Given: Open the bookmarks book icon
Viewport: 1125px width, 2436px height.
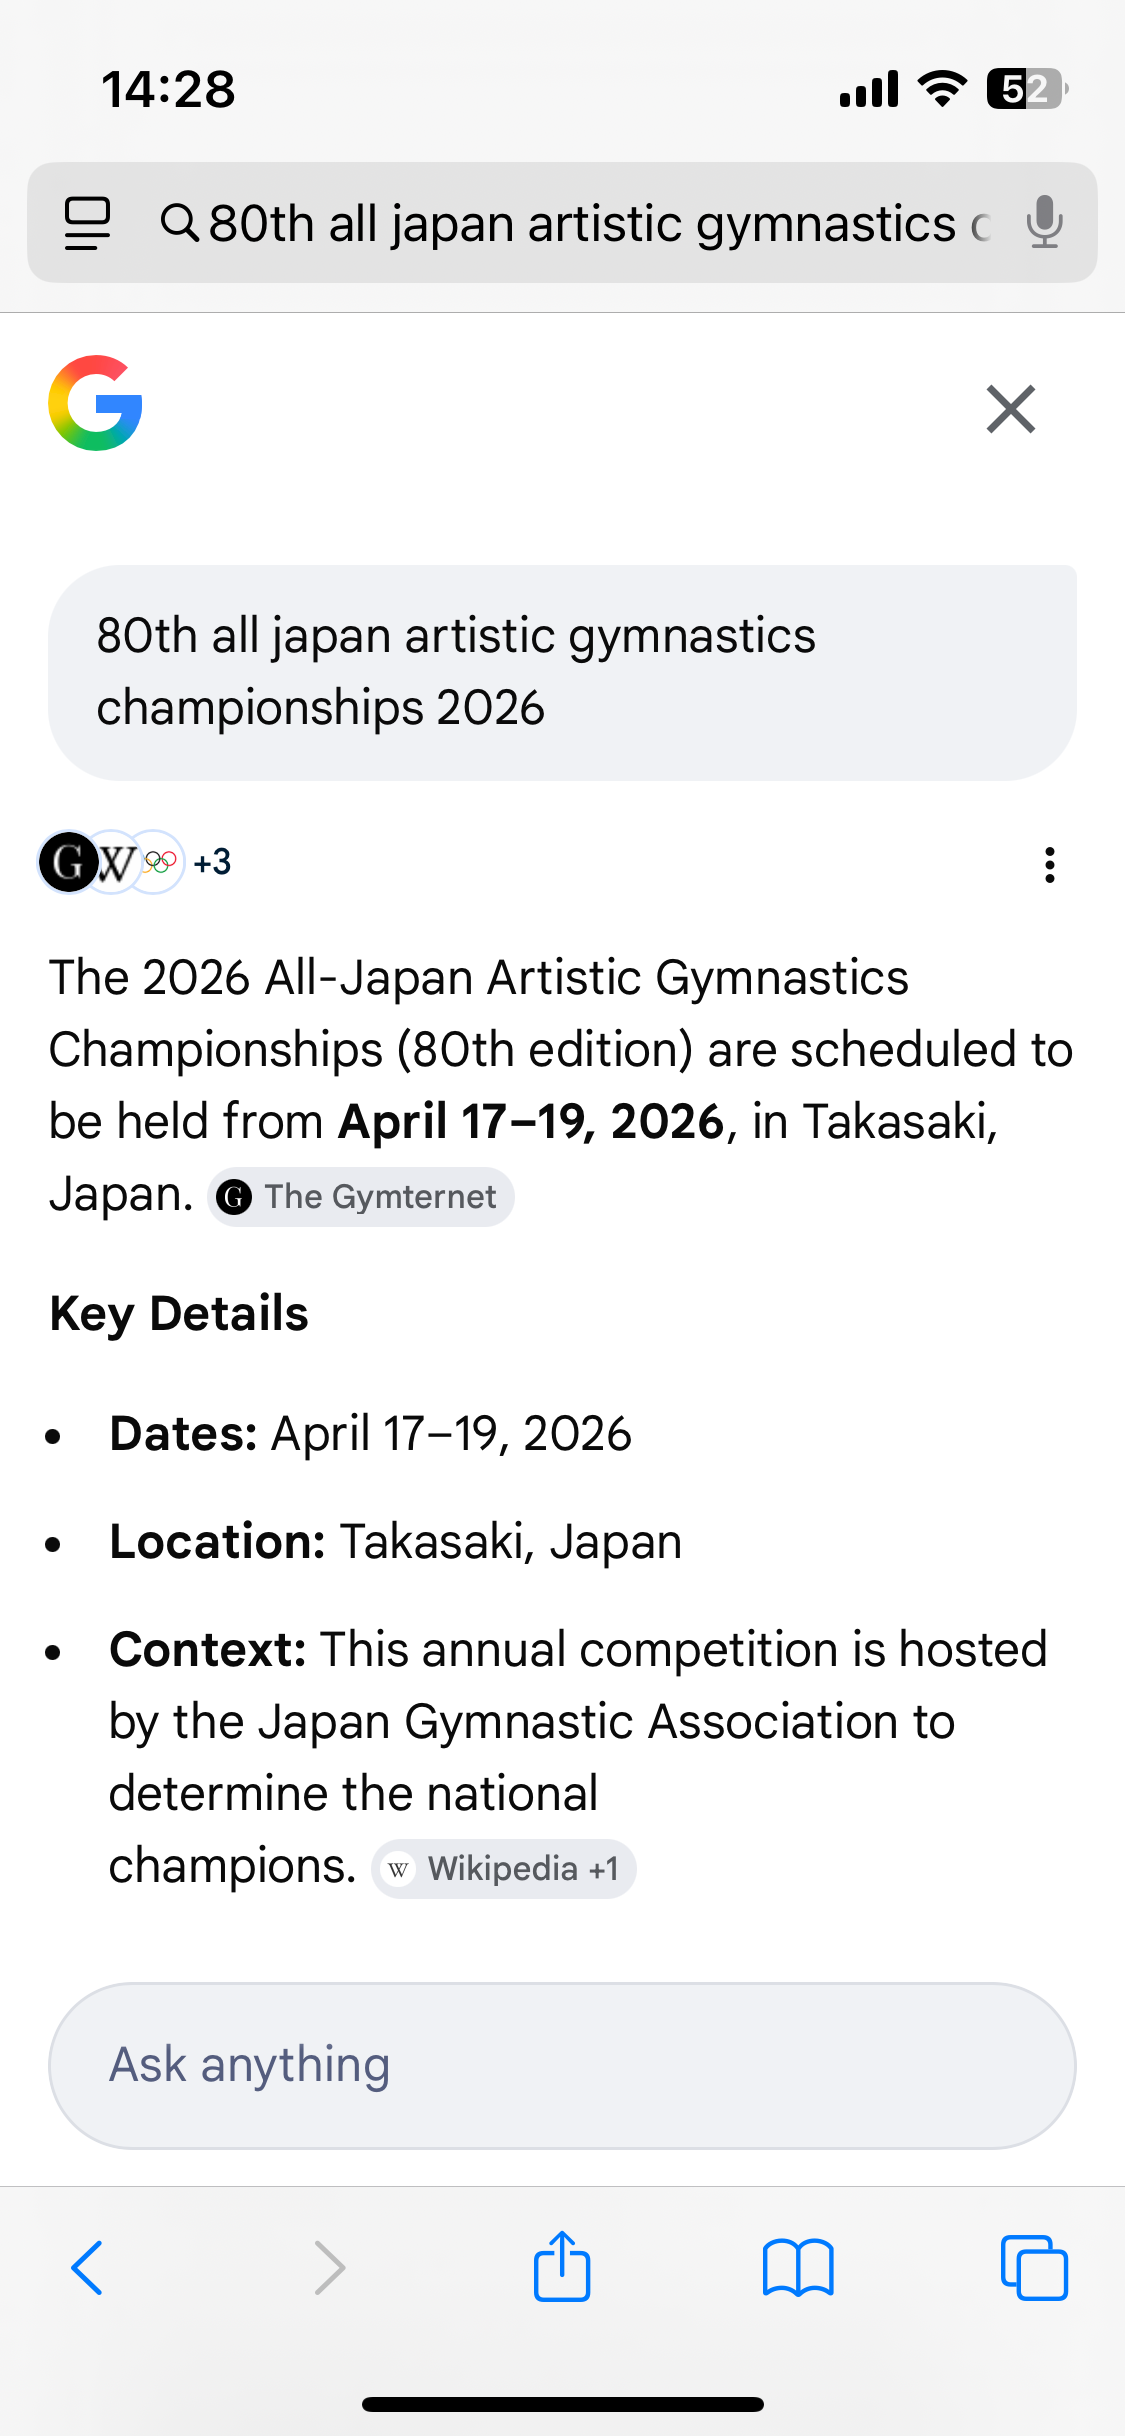Looking at the screenshot, I should pyautogui.click(x=797, y=2267).
